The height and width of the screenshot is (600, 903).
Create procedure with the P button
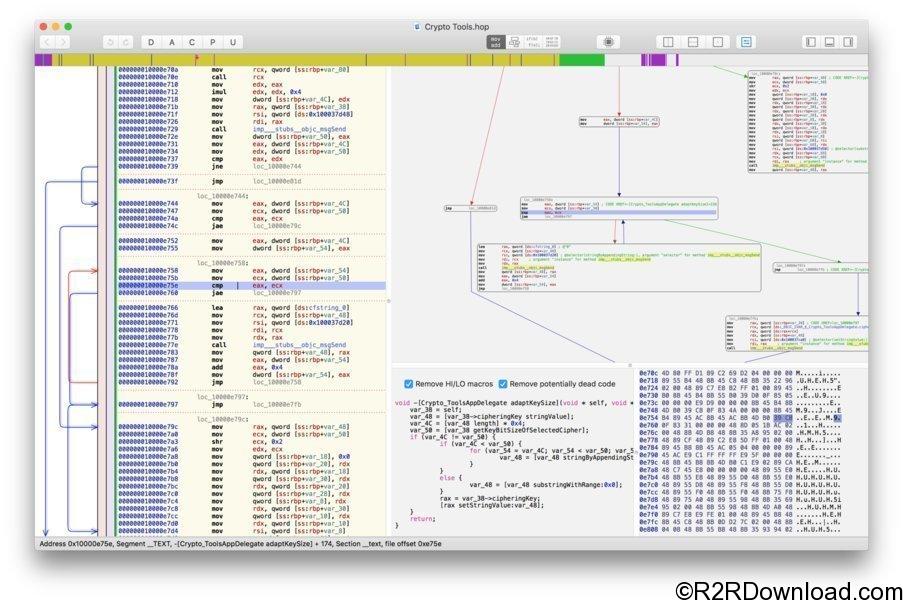[x=211, y=42]
